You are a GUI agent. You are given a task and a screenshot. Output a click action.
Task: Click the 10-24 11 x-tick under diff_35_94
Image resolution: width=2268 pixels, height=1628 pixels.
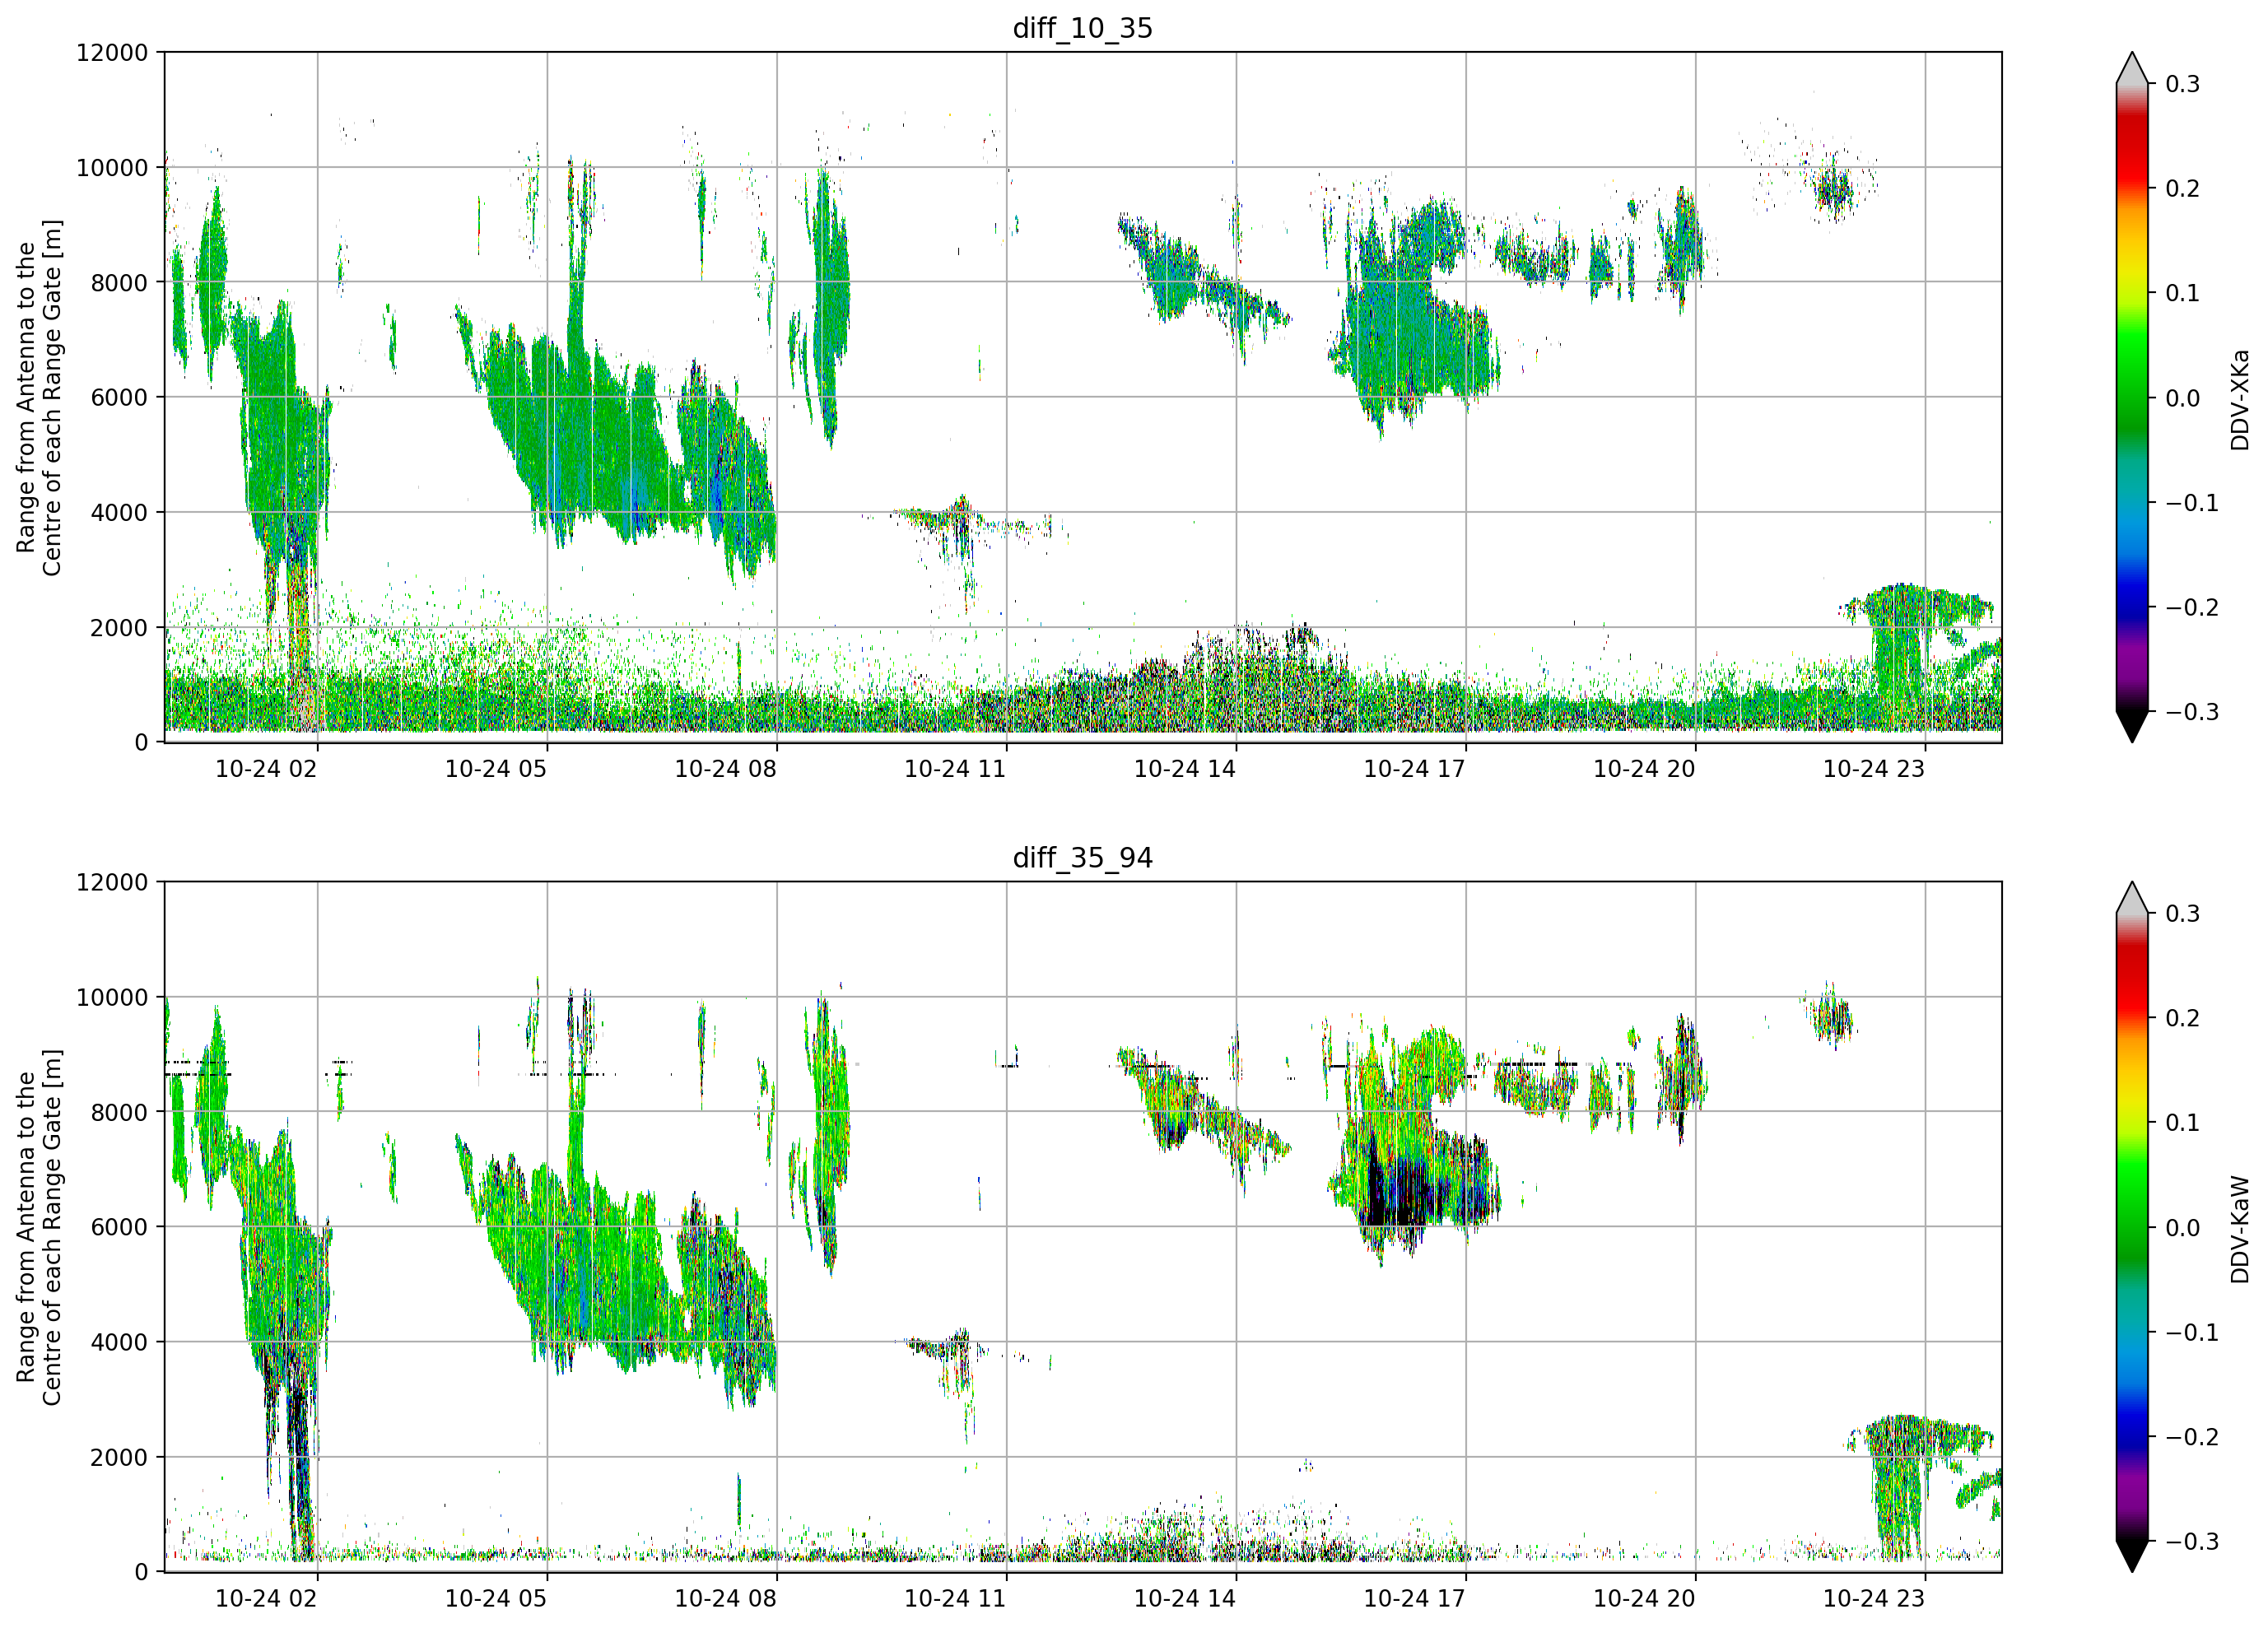(x=955, y=1599)
